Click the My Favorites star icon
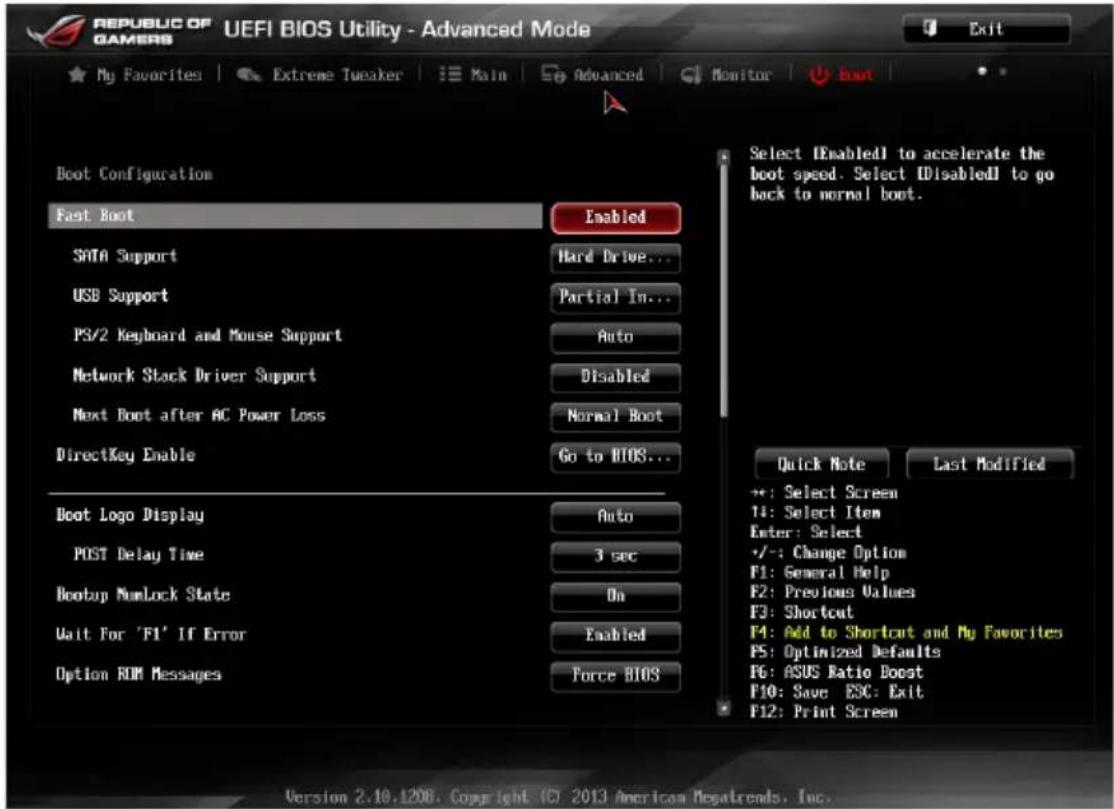 (x=77, y=74)
